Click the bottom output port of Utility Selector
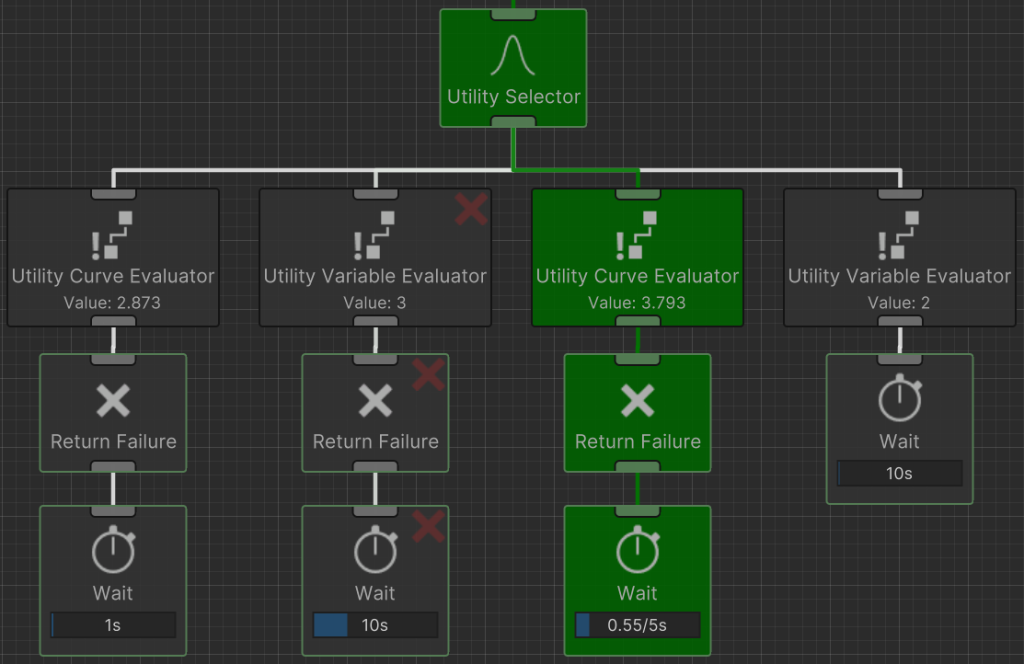The height and width of the screenshot is (664, 1024). pos(513,122)
